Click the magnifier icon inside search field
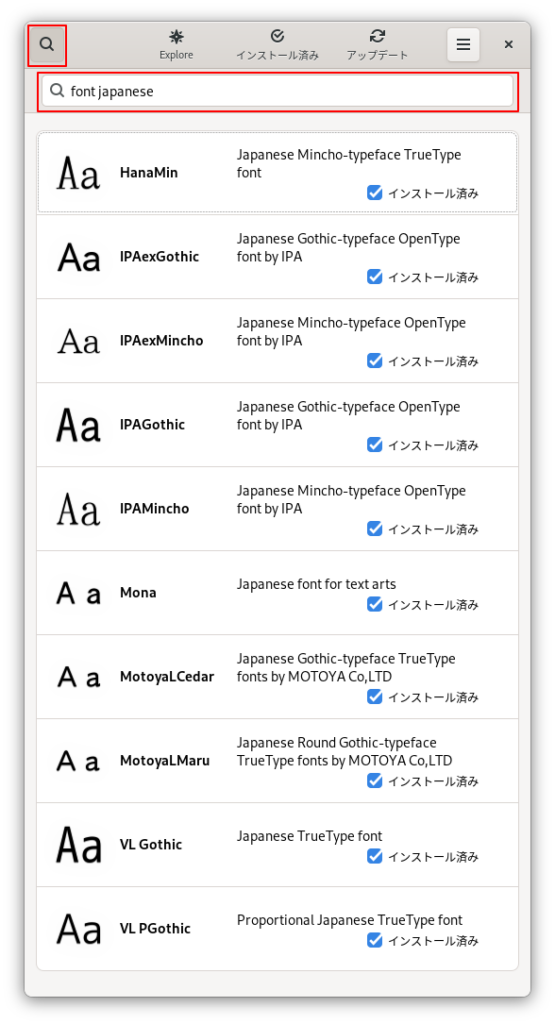 57,91
